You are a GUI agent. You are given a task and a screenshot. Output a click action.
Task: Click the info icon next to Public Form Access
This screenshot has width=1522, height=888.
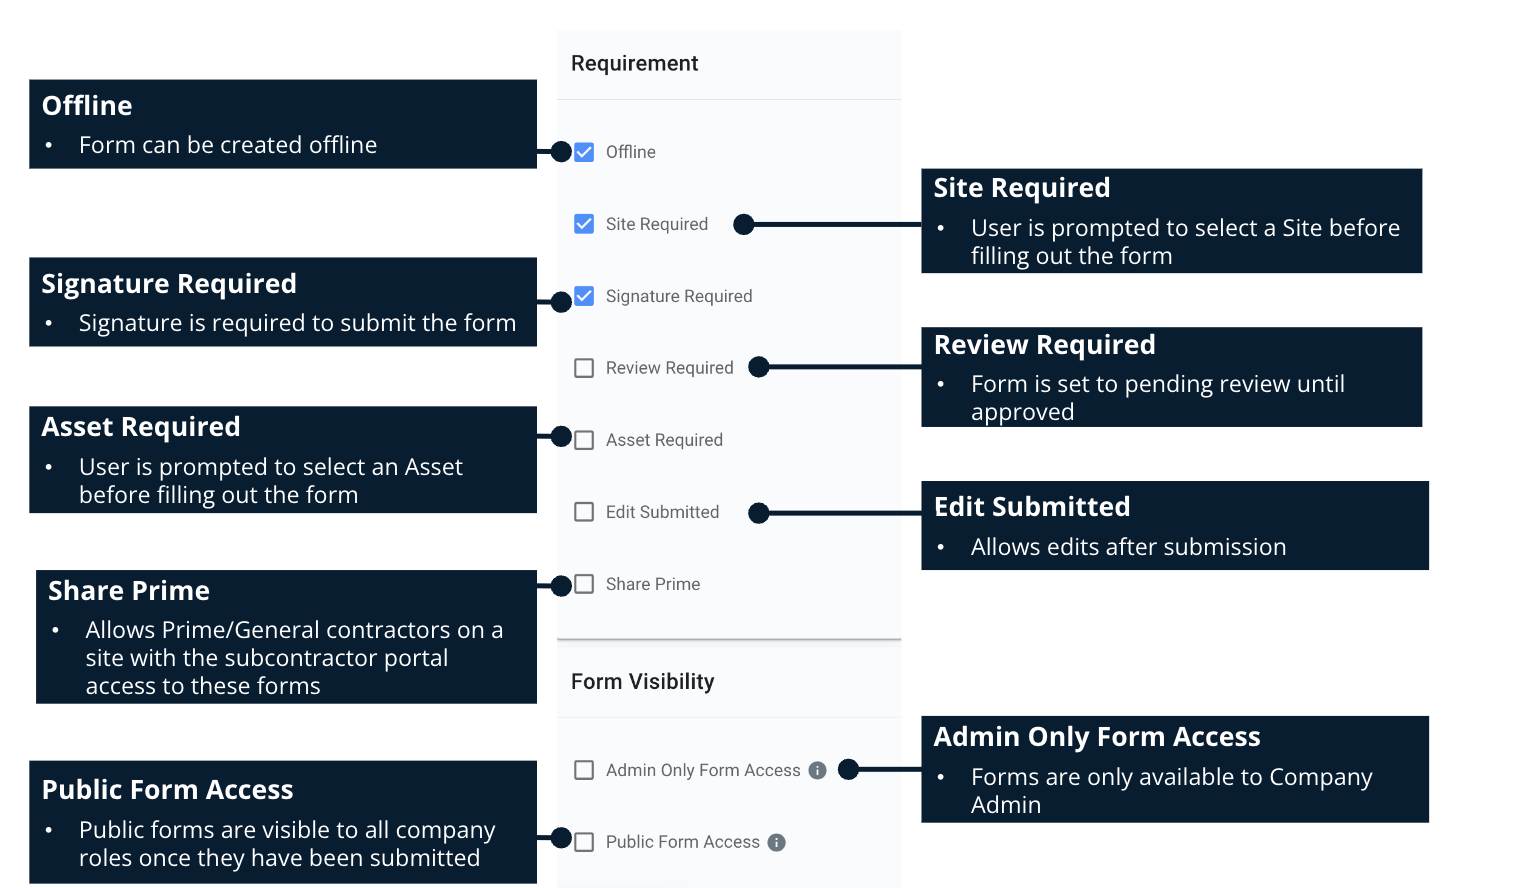click(777, 842)
